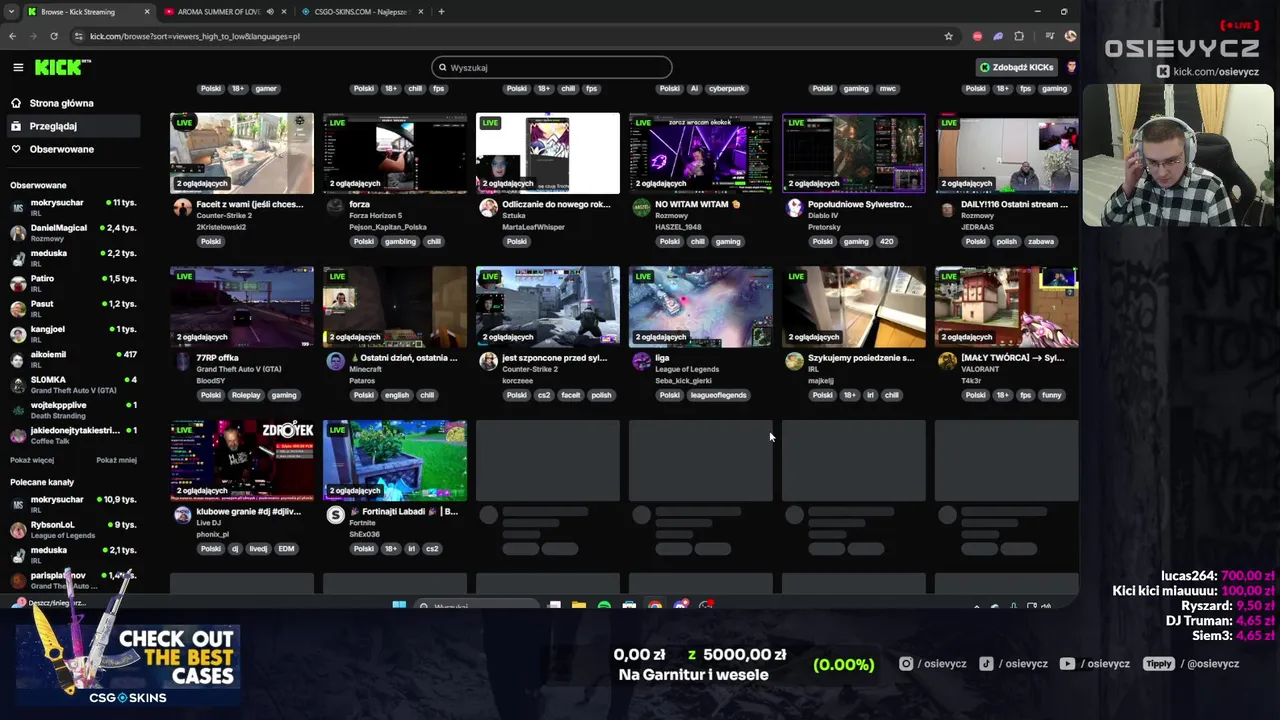The image size is (1280, 720).
Task: Open the Kick hamburger sidebar menu
Action: click(x=18, y=67)
